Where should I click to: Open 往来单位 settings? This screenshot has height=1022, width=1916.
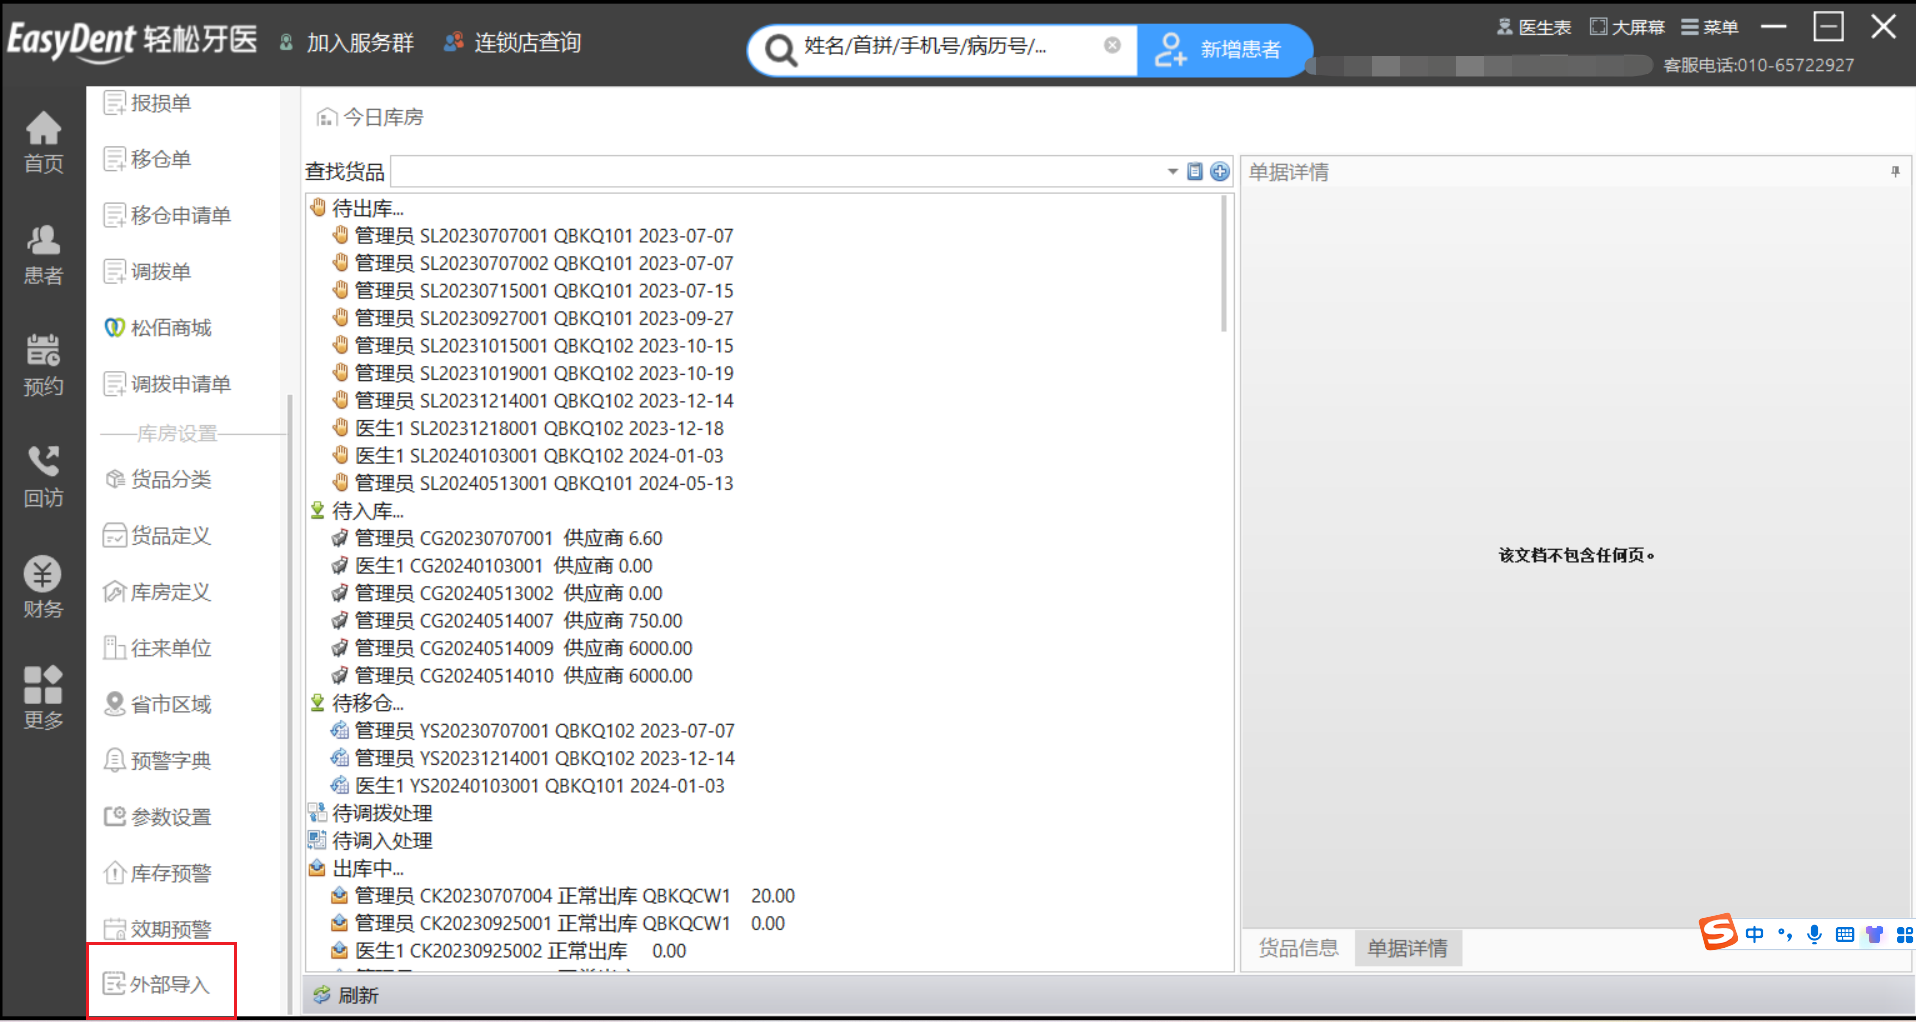[158, 648]
